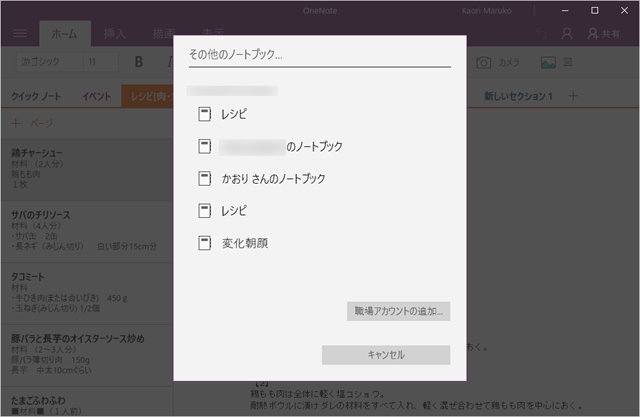This screenshot has height=417, width=640.
Task: Click the その他のノートブック... heading
Action: point(236,54)
